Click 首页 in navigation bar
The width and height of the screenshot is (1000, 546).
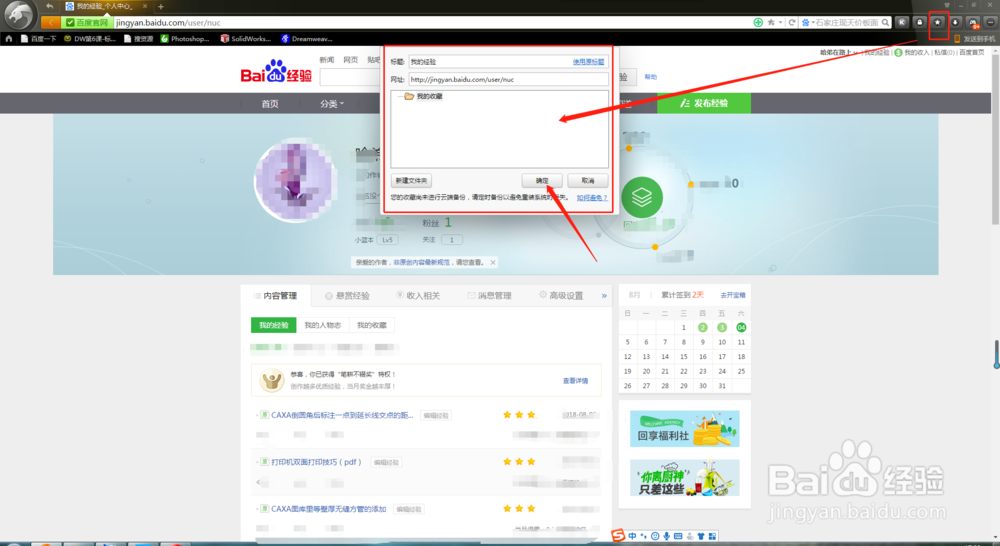point(270,103)
